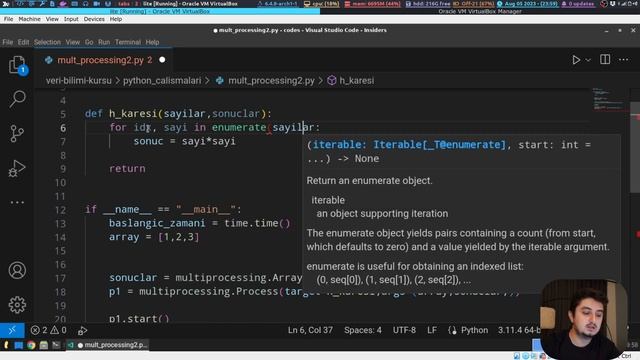This screenshot has width=640, height=360.
Task: Open the Manage gear icon
Action: [17, 304]
